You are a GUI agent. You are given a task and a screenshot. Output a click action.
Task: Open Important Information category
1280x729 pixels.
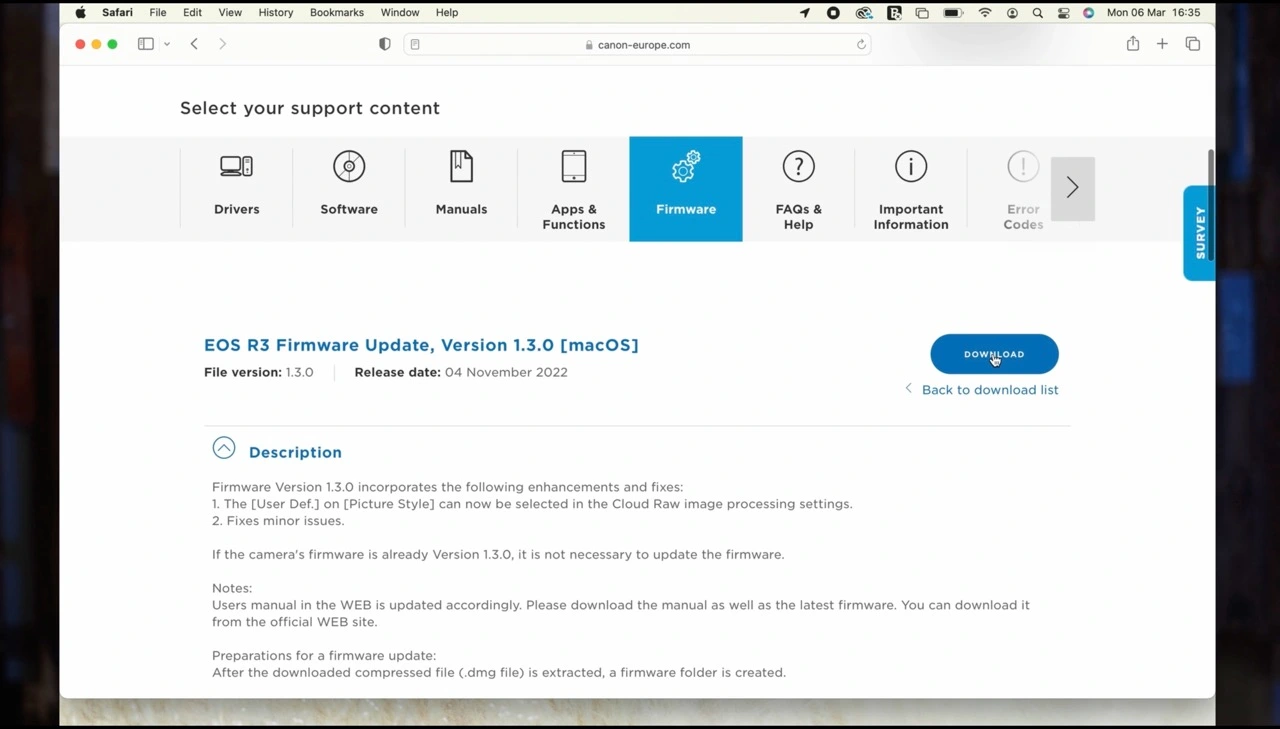(x=911, y=189)
